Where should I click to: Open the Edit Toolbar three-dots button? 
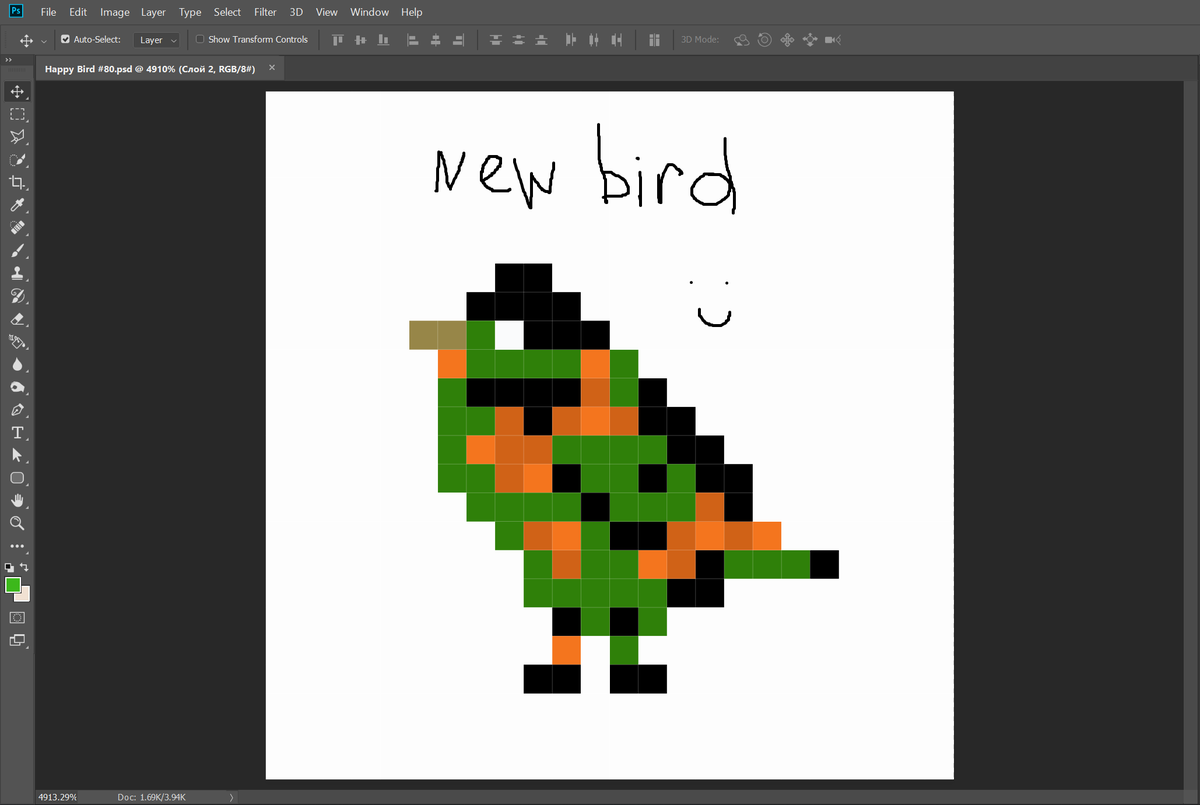(17, 547)
